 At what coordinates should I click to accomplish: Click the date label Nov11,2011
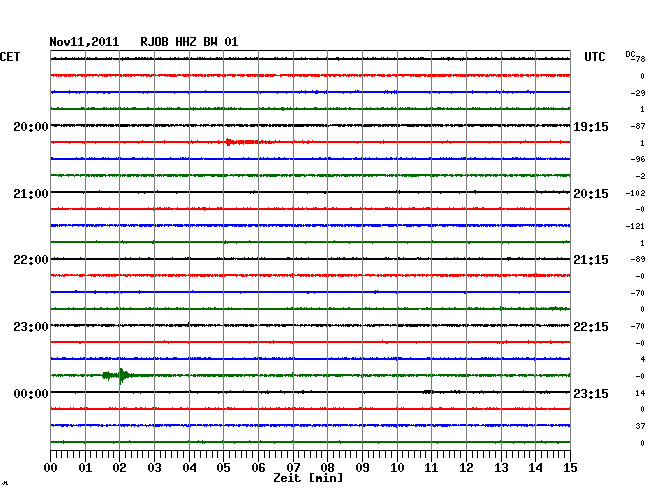coord(84,42)
